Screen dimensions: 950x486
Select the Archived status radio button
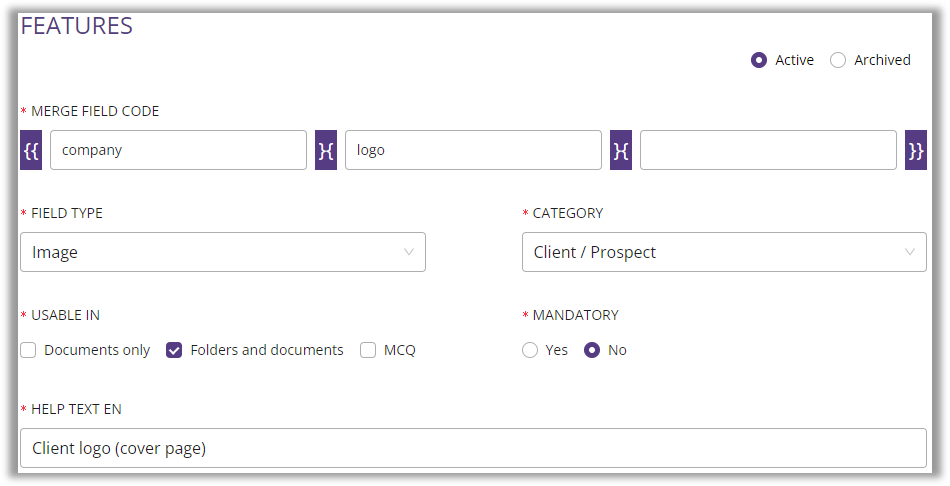point(838,60)
